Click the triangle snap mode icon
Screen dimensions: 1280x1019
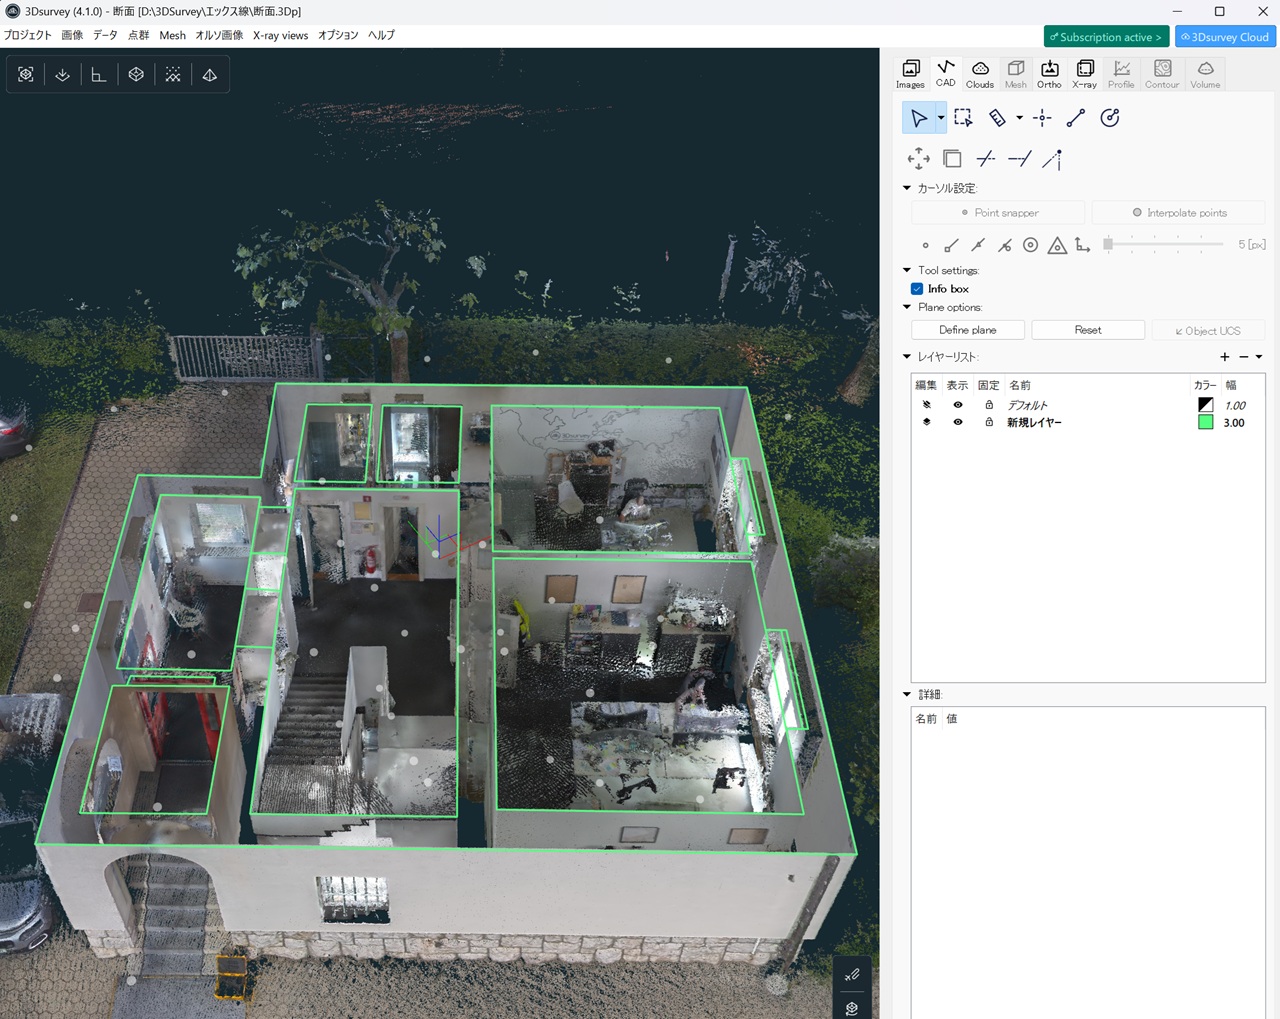coord(1057,245)
